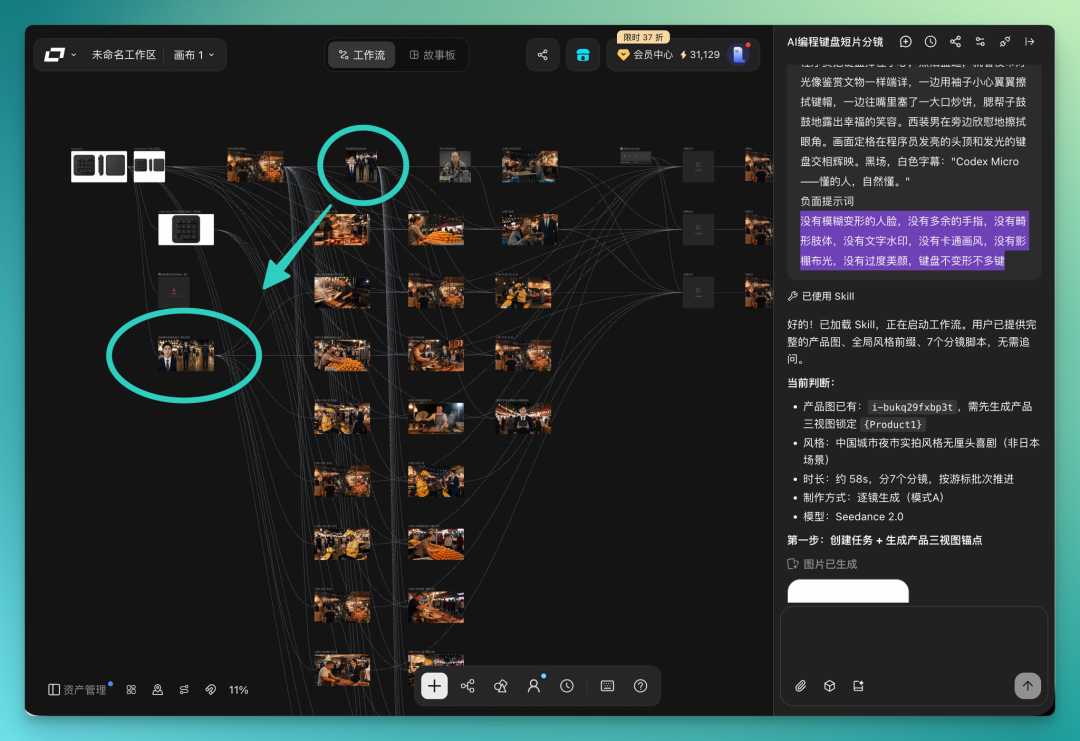Image resolution: width=1080 pixels, height=741 pixels.
Task: Collapse the AI chat side panel
Action: [x=1030, y=42]
